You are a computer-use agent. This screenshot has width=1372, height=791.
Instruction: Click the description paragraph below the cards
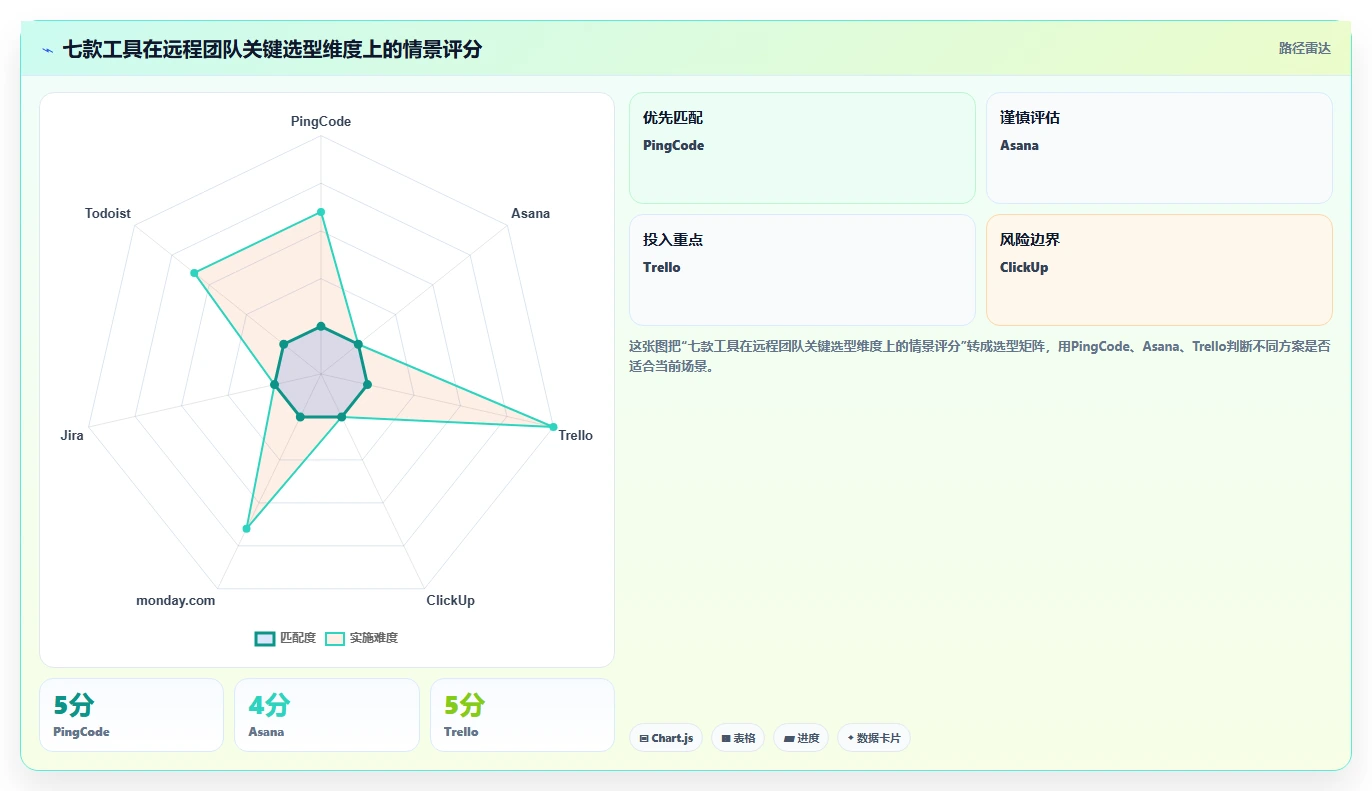pos(980,356)
